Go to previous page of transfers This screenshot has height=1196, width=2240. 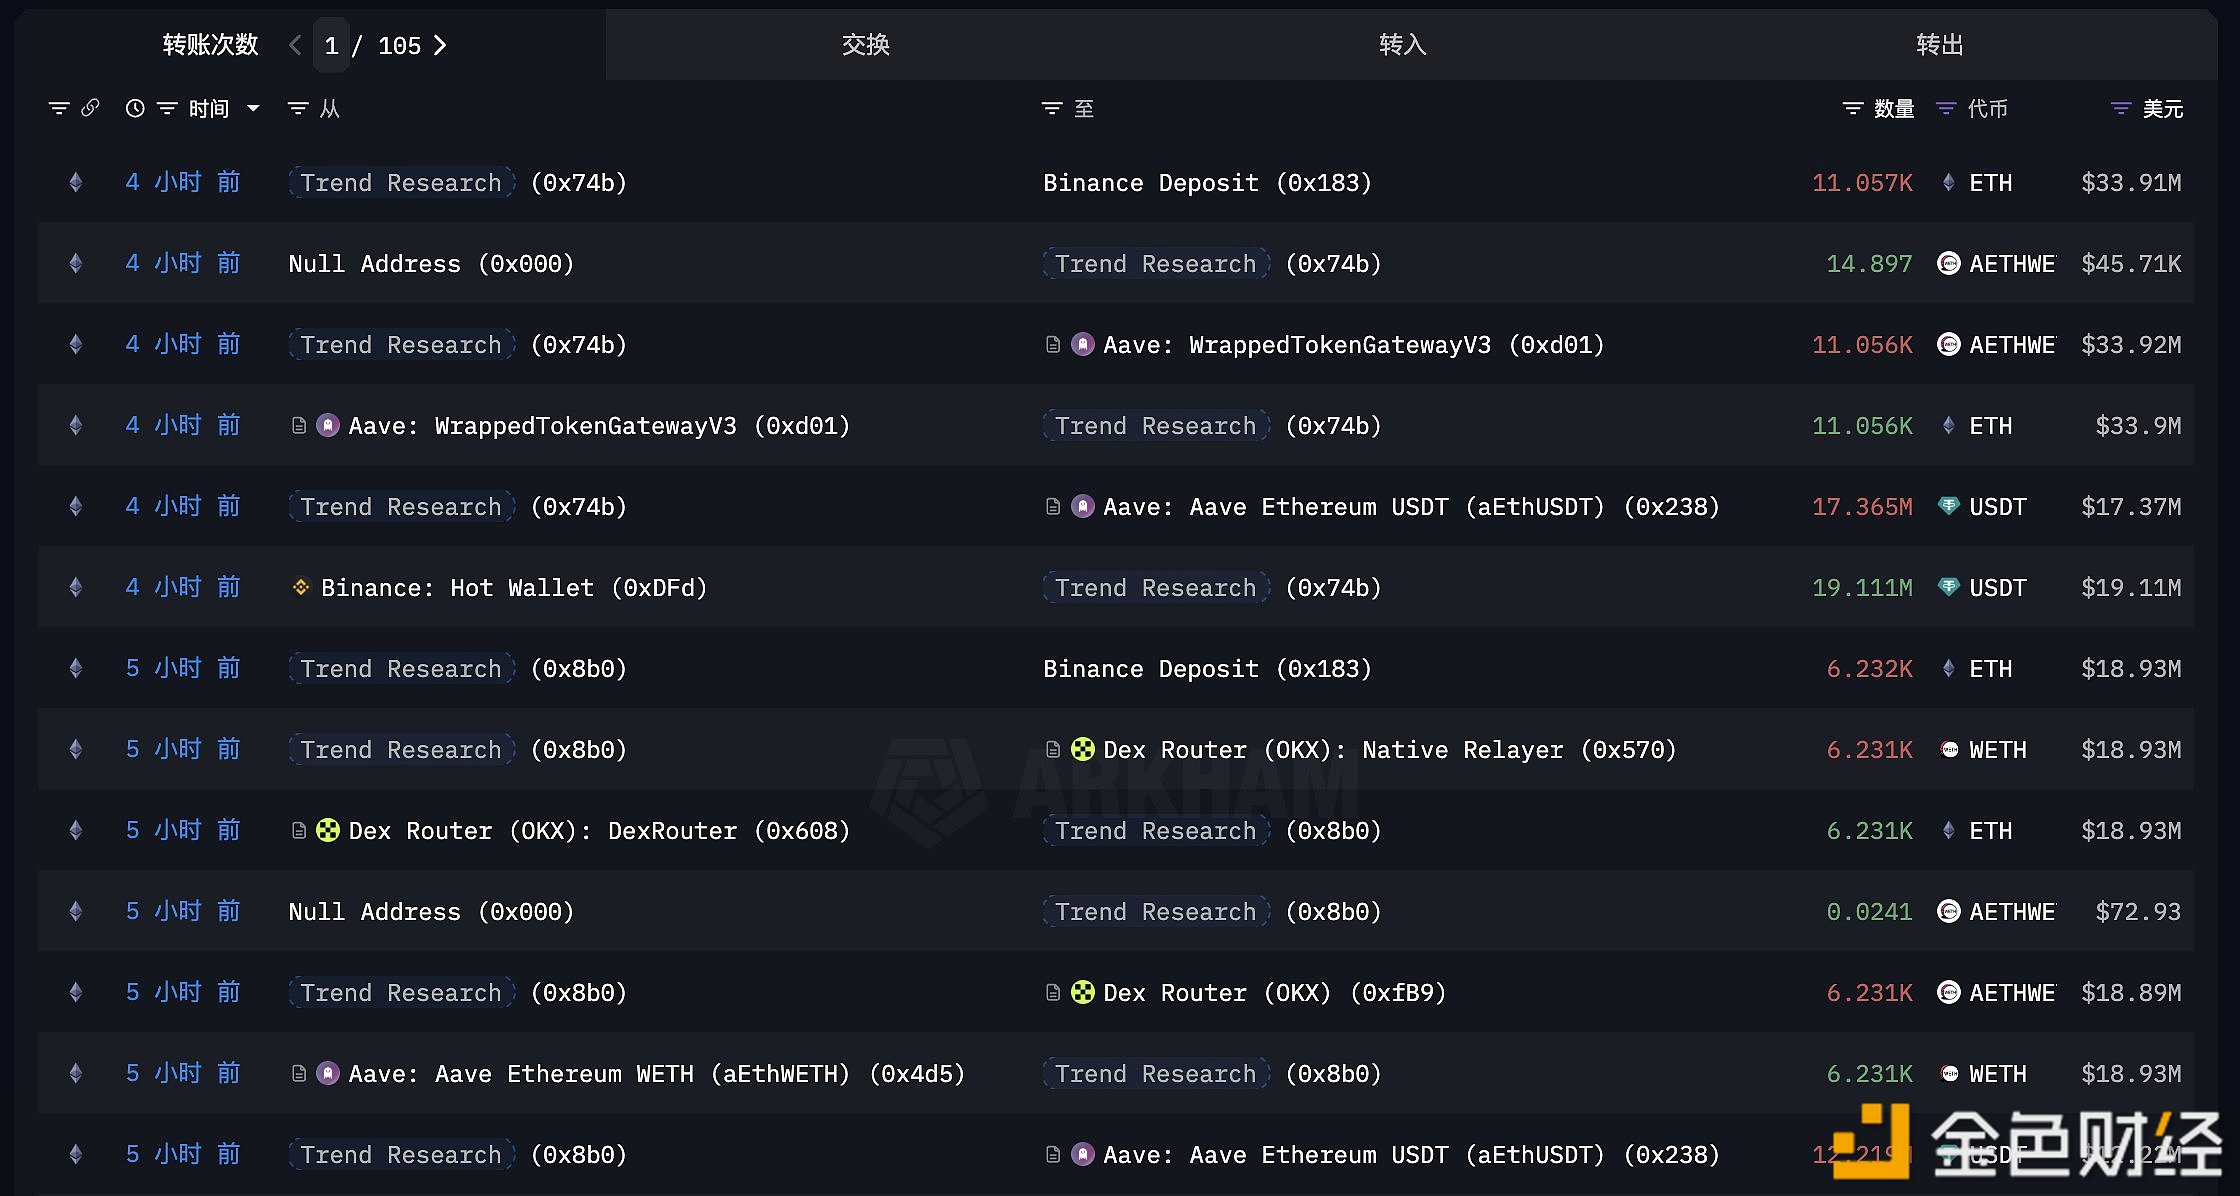click(x=295, y=45)
